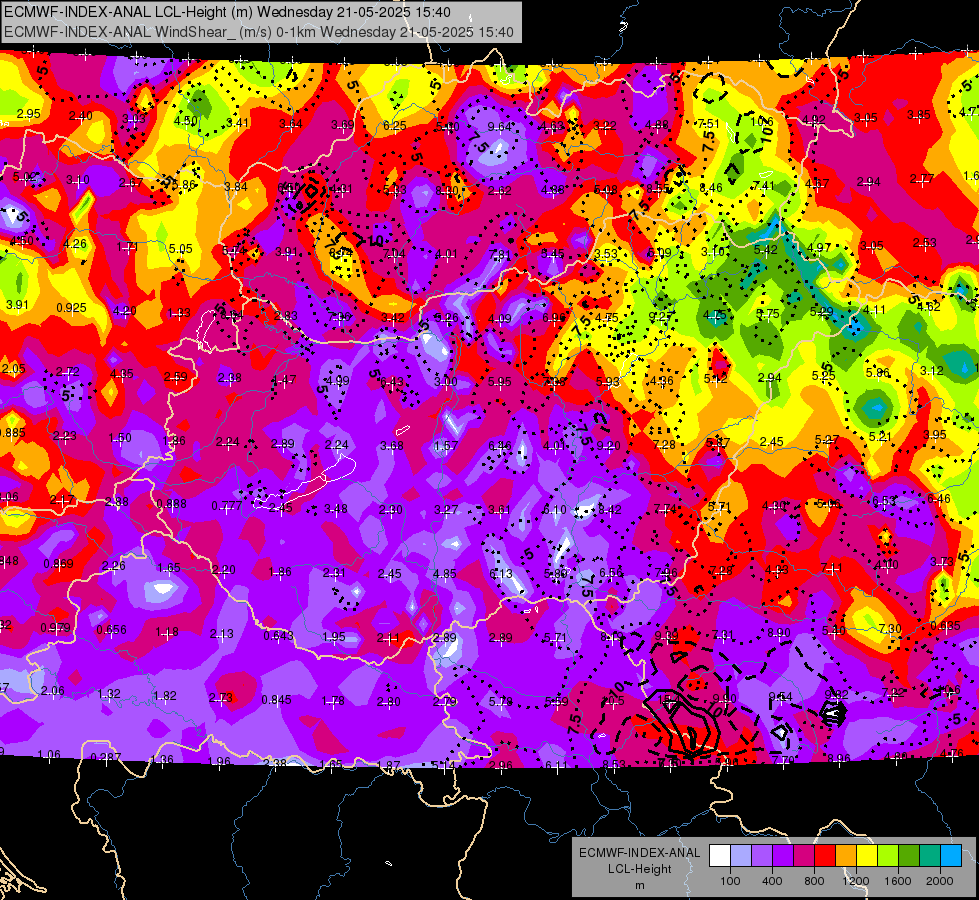
Task: Click the wind shear value 5.14
Action: [443, 765]
